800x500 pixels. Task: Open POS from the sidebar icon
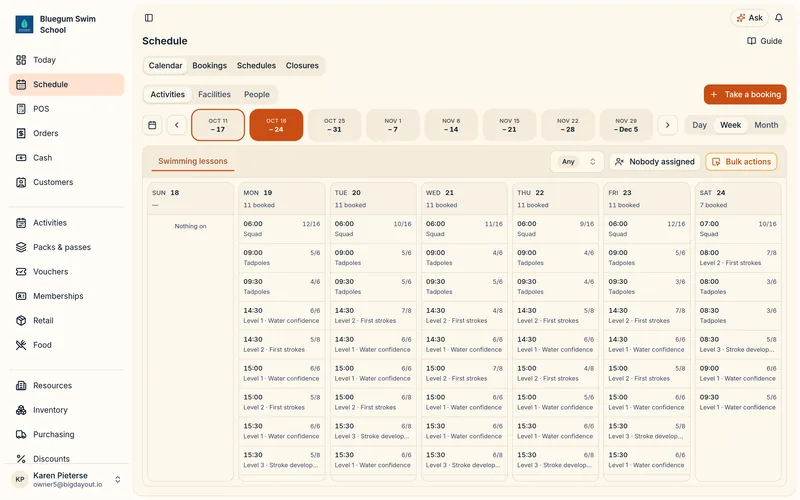coord(21,109)
